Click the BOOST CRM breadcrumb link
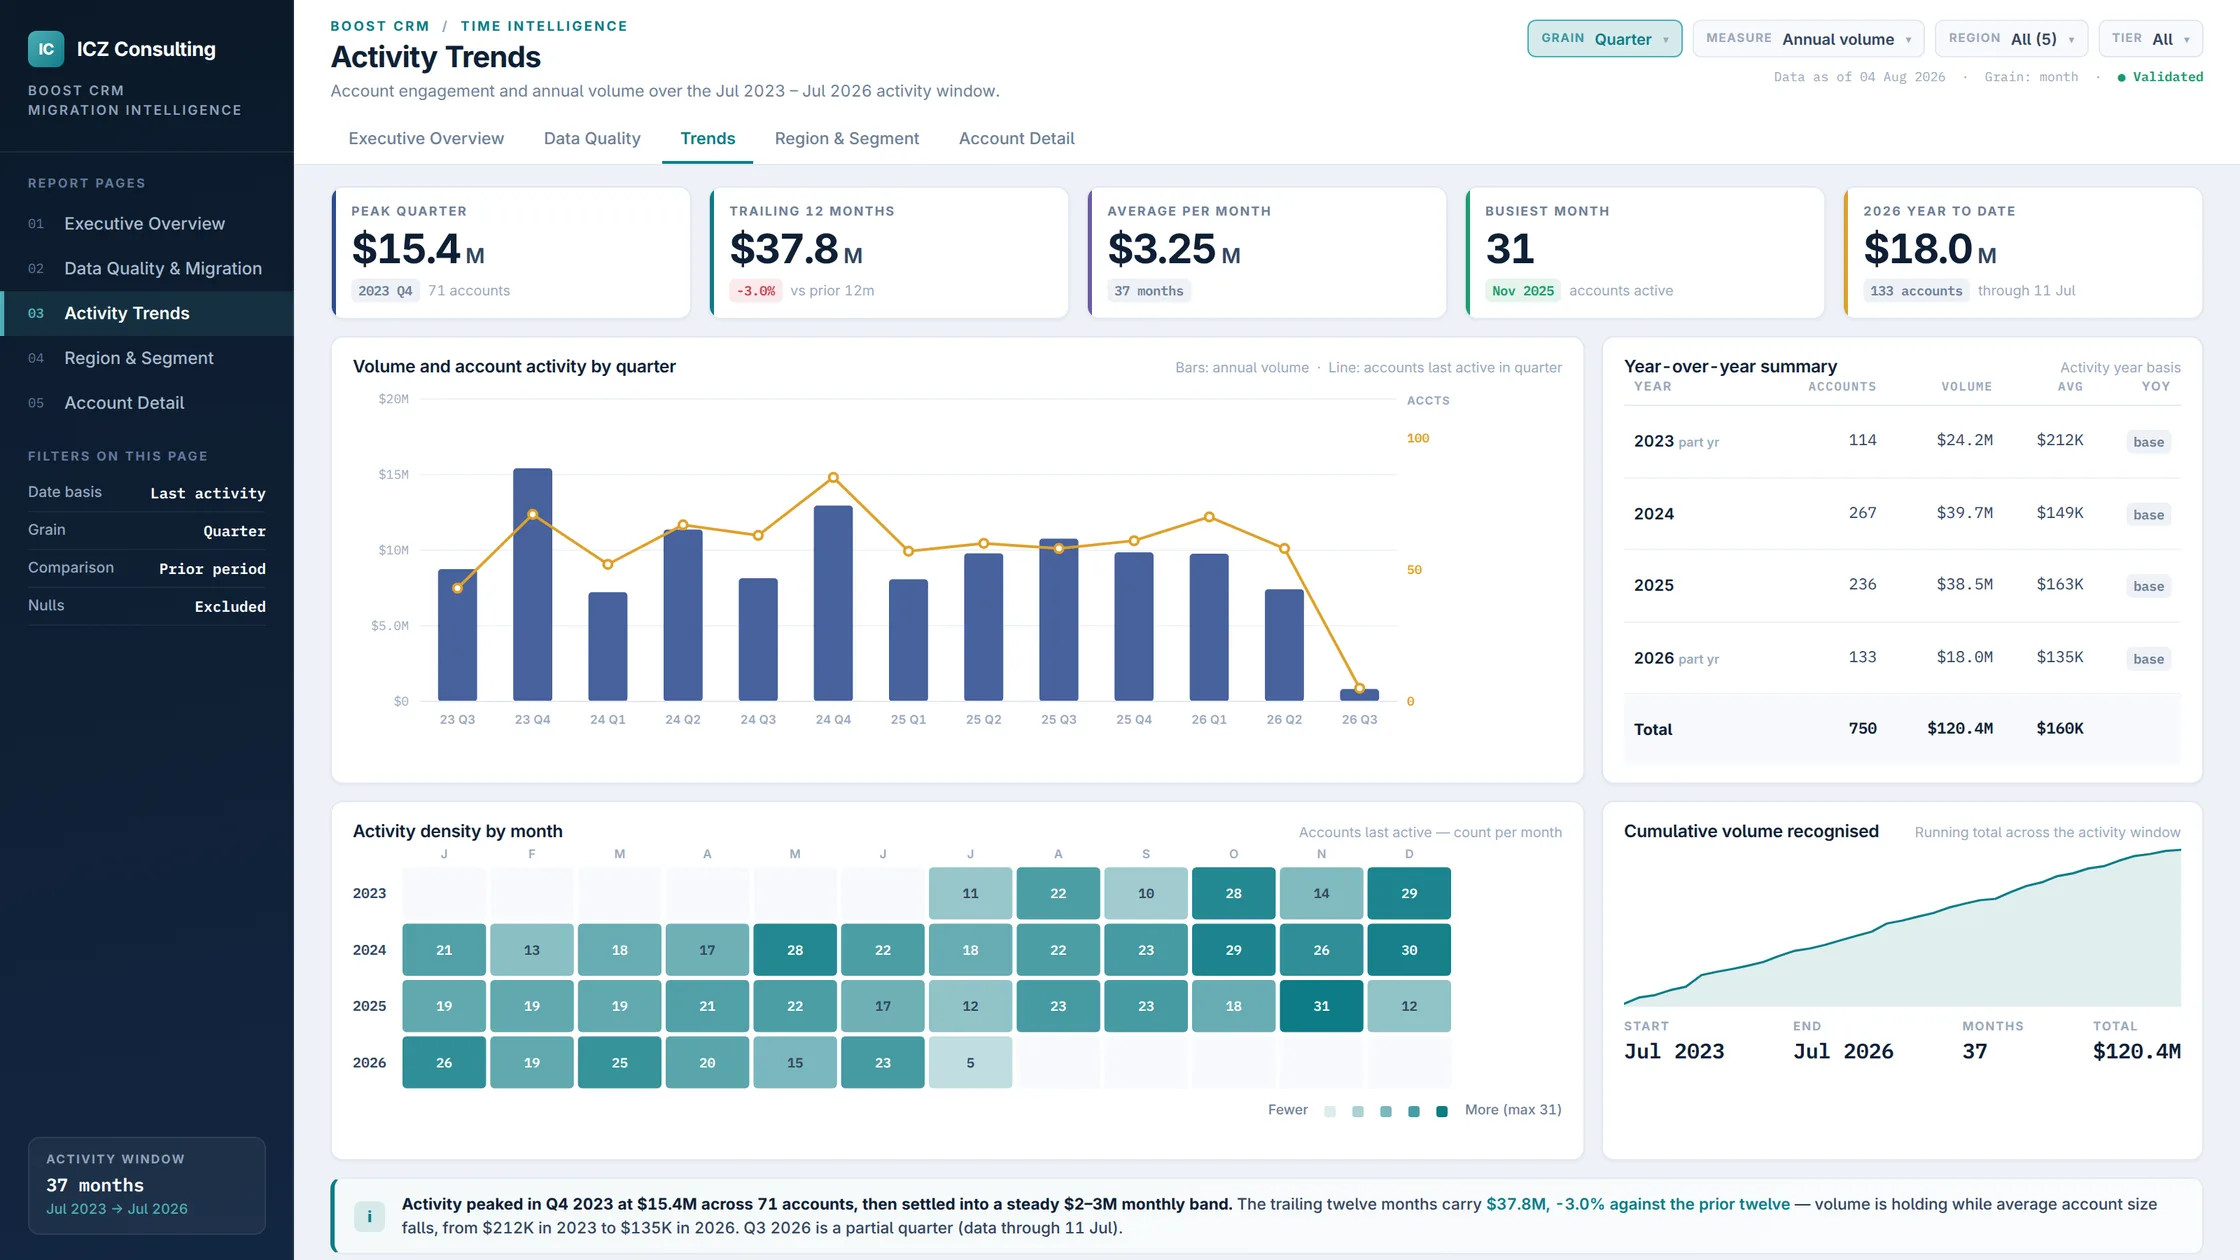The image size is (2240, 1260). point(380,26)
